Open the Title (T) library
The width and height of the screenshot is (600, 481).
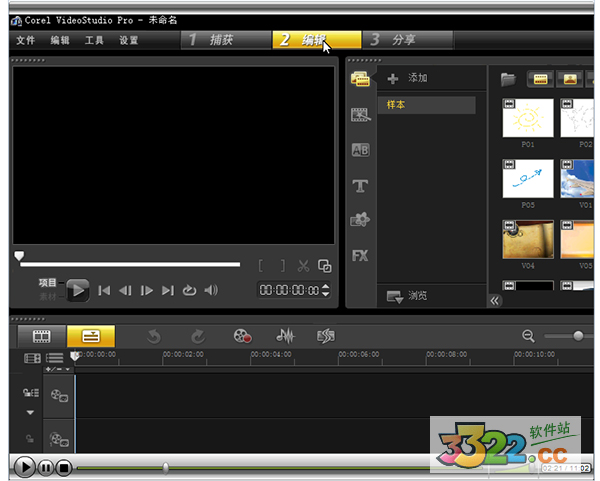tap(360, 186)
